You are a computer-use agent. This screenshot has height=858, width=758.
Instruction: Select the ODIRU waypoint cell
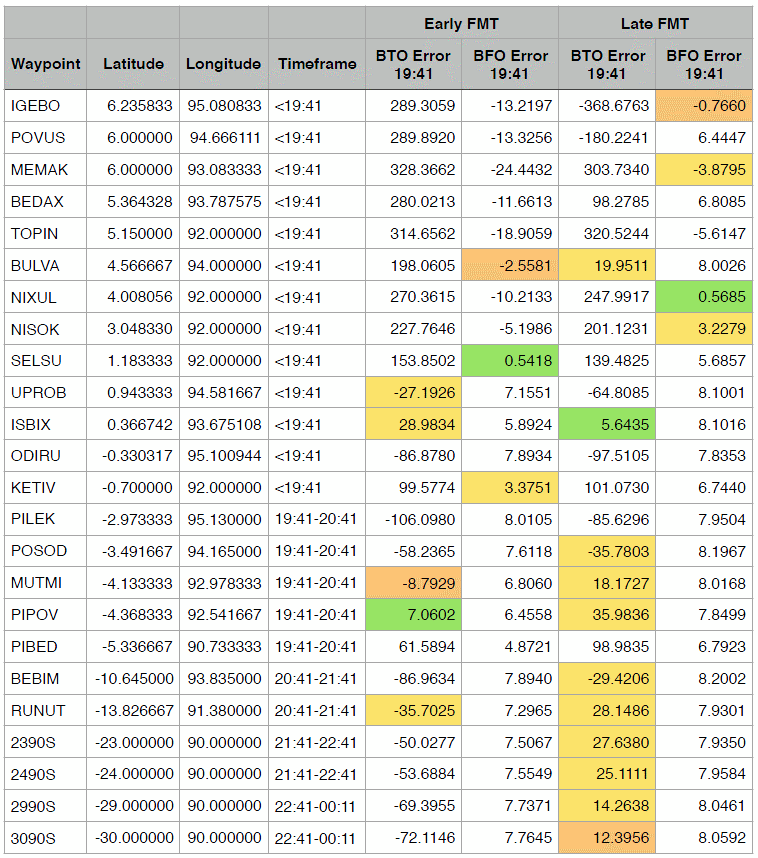pyautogui.click(x=45, y=456)
